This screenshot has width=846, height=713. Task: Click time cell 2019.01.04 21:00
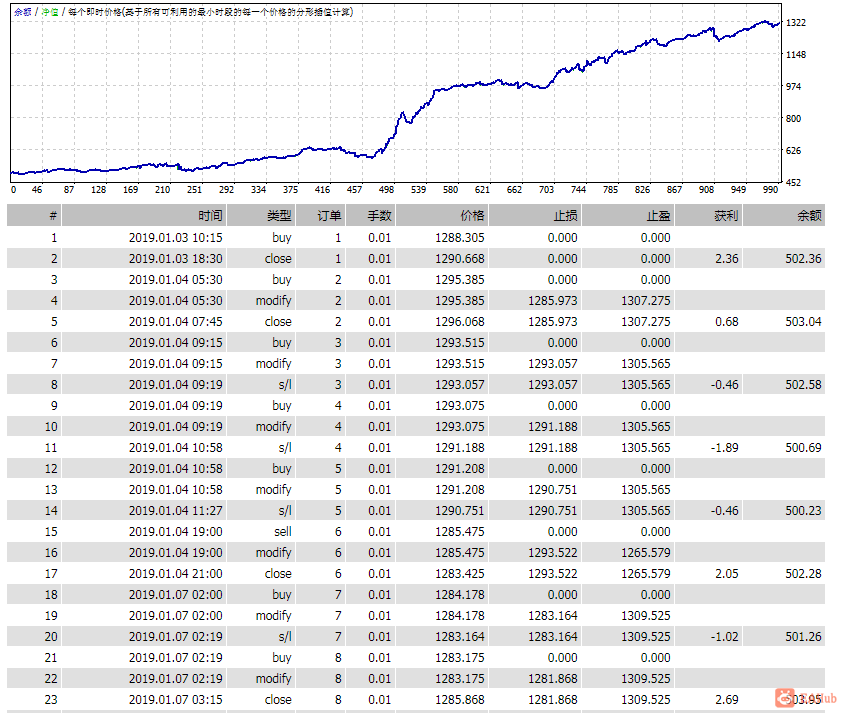175,574
